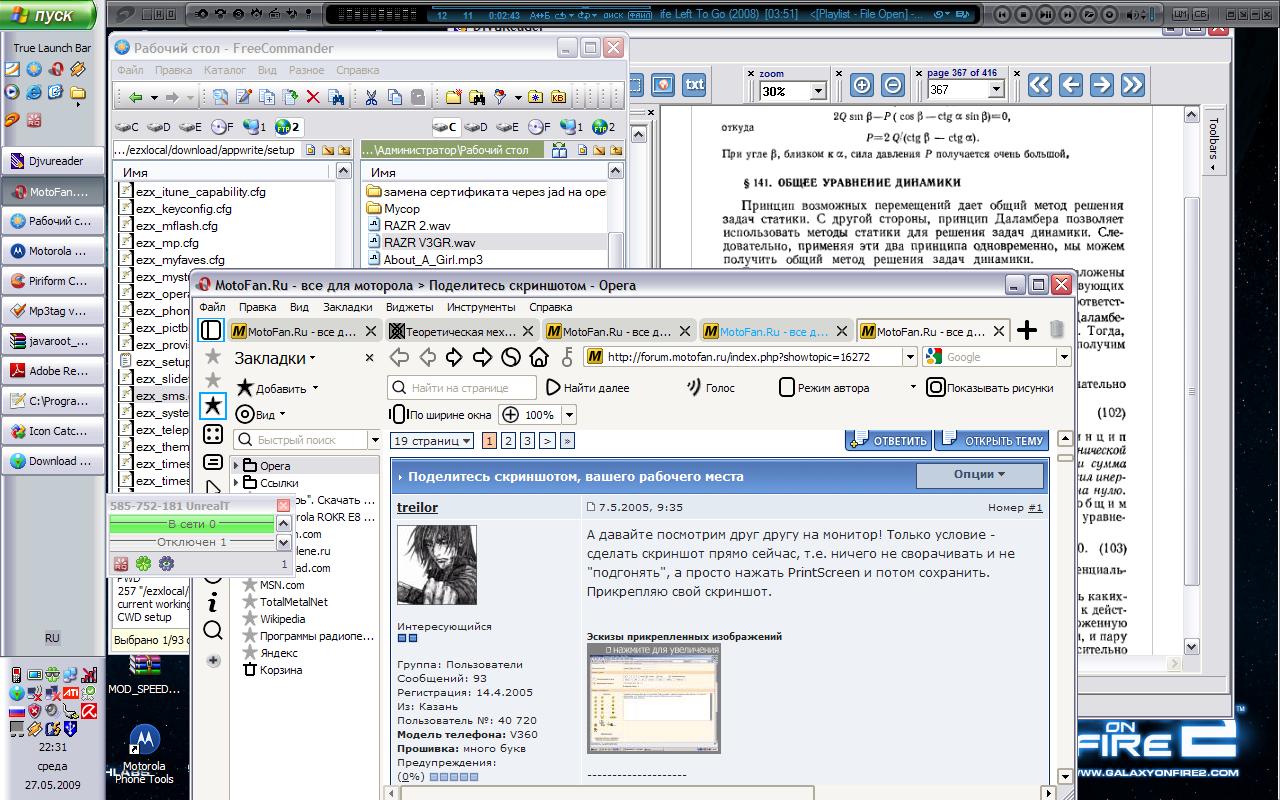The height and width of the screenshot is (800, 1280).
Task: Select drive D in the left FreeCommander panel
Action: 159,127
